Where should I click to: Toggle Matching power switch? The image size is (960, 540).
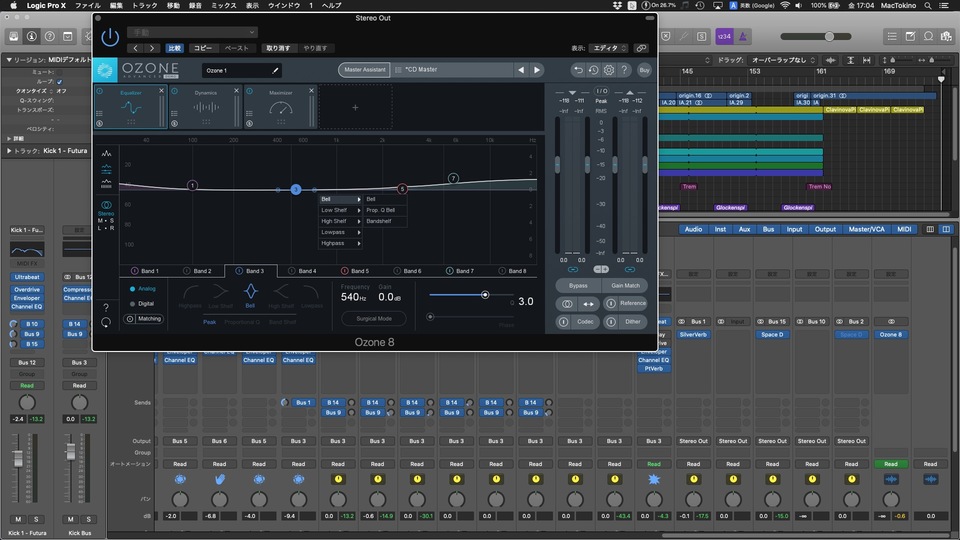pos(130,318)
